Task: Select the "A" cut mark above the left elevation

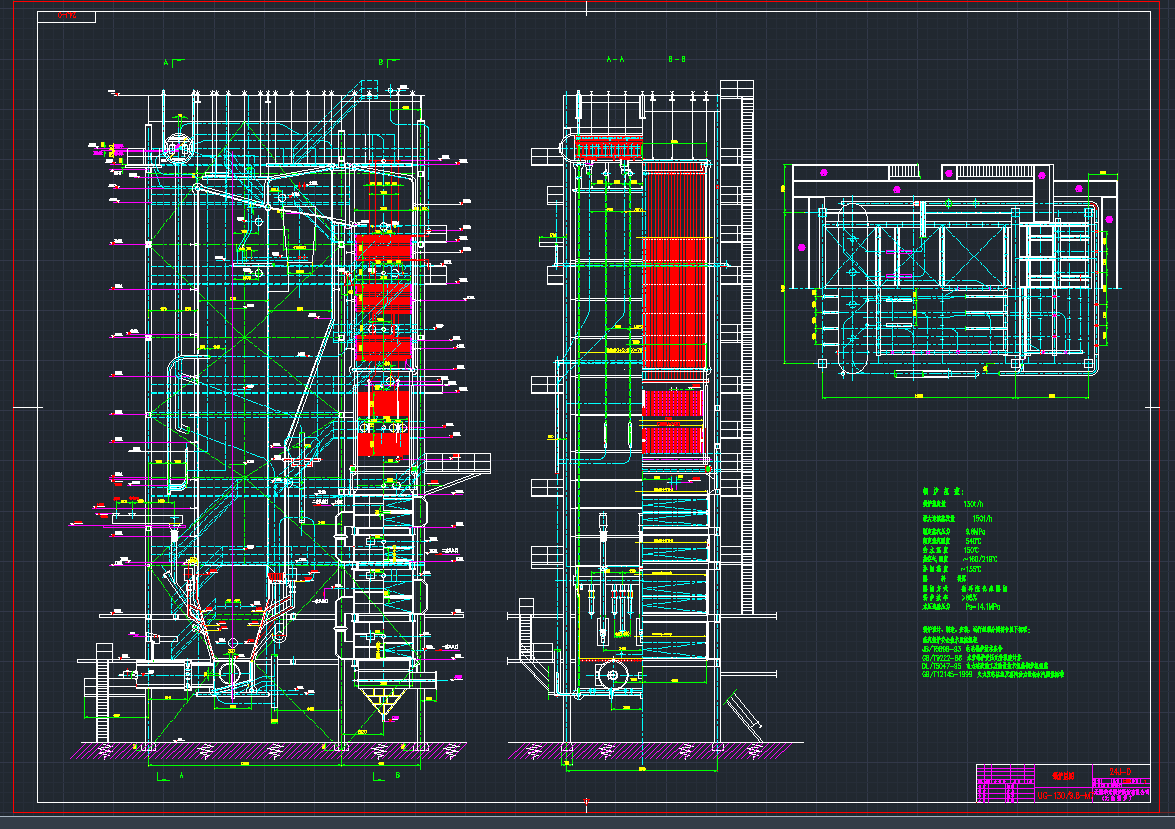Action: (x=166, y=63)
